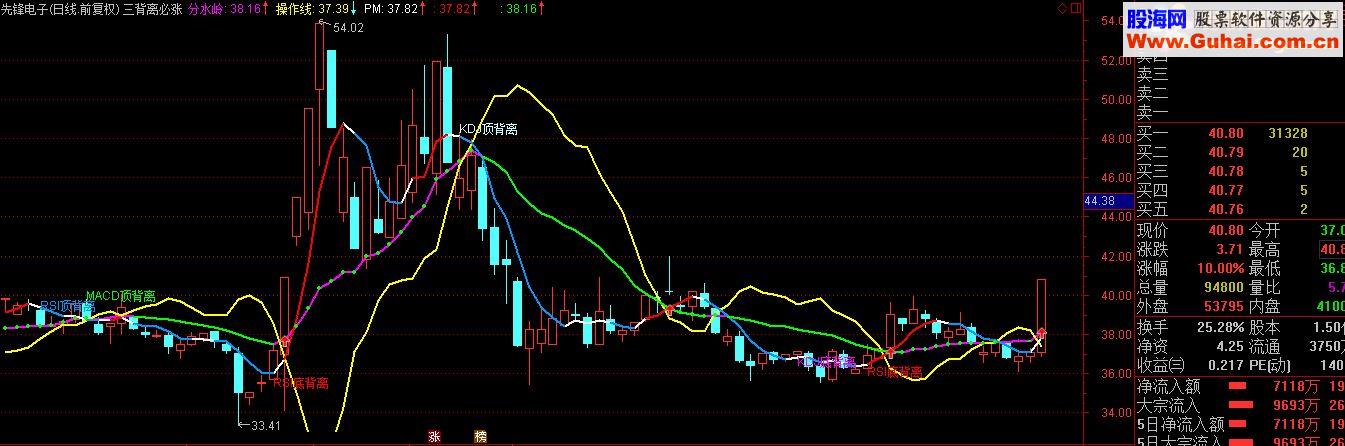Click the chart title 先锋电子(日线 前复权)
The height and width of the screenshot is (446, 1345).
coord(61,8)
